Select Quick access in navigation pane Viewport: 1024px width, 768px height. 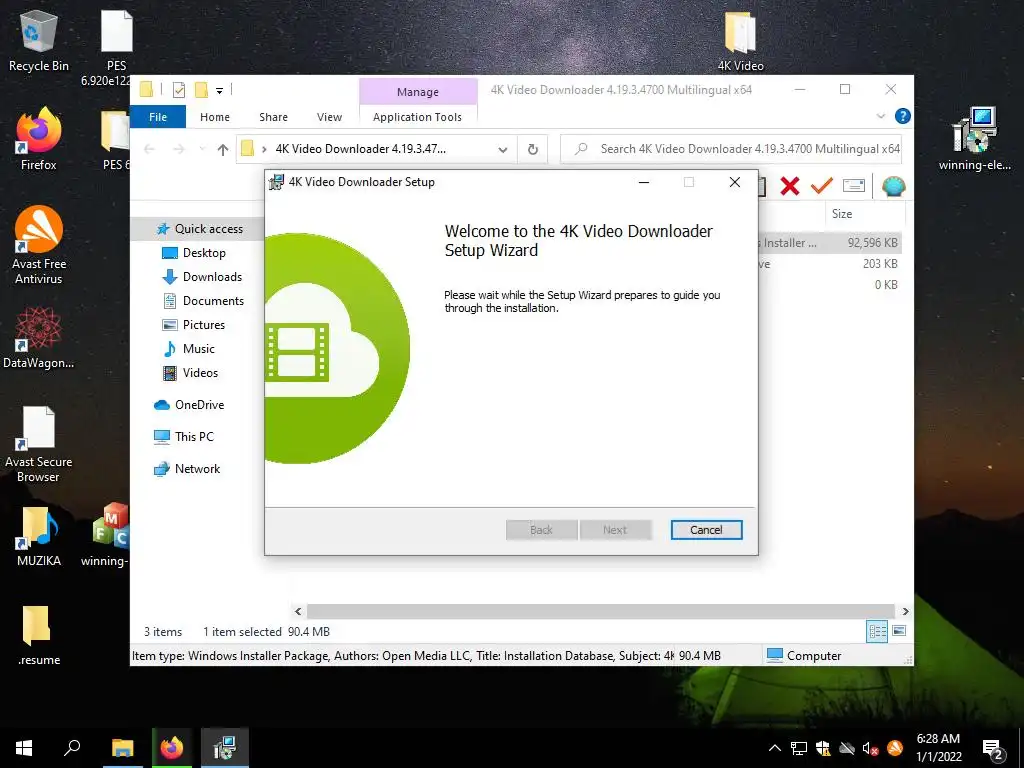coord(199,229)
